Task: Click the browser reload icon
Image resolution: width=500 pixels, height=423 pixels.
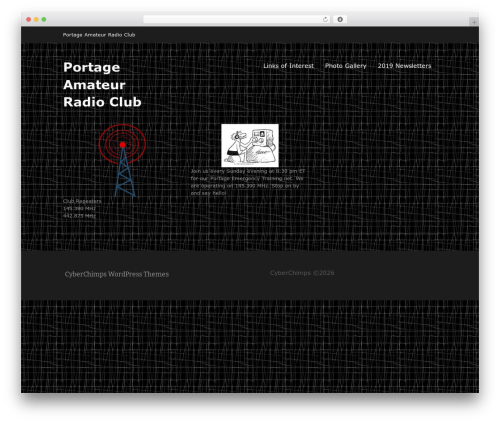Action: 325,20
